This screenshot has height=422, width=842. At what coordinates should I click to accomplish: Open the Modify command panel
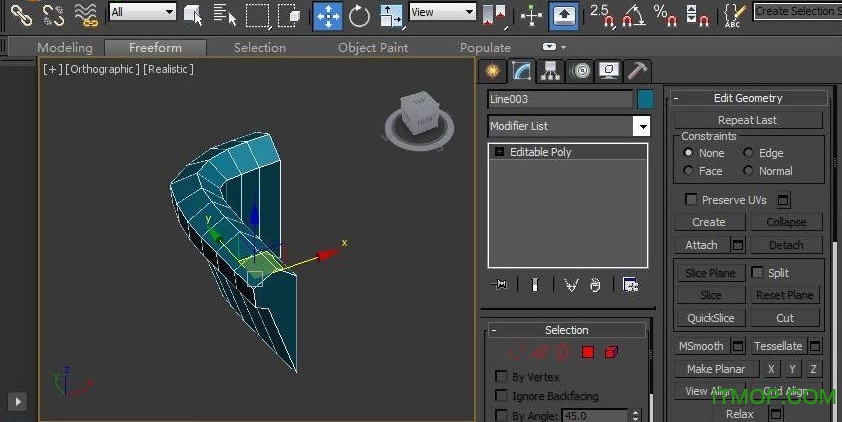pyautogui.click(x=521, y=71)
